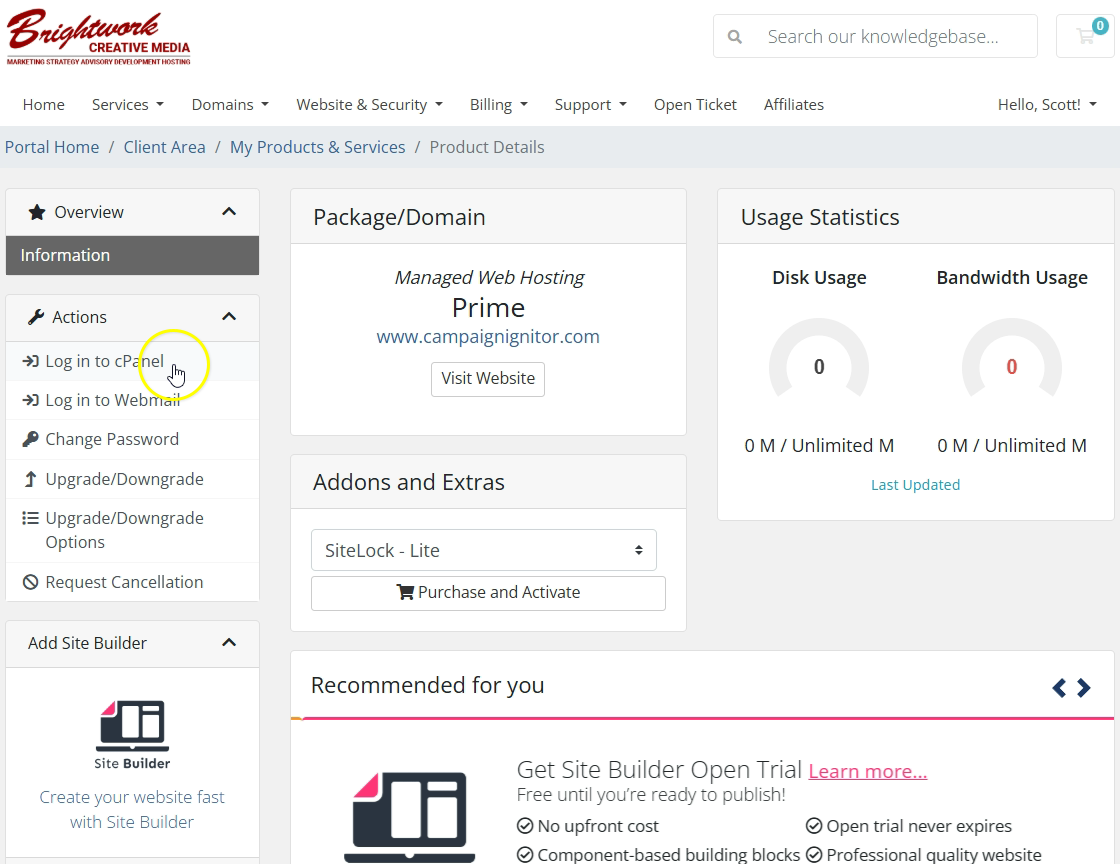Collapse the Overview panel chevron

[229, 211]
